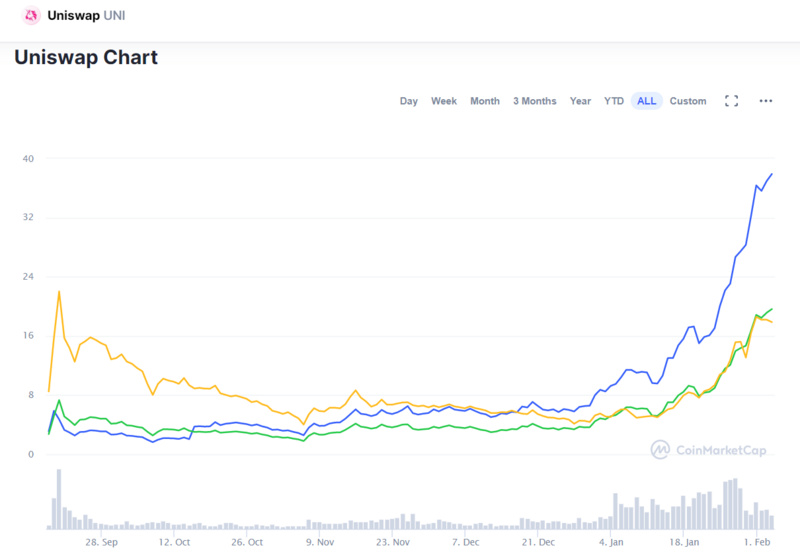This screenshot has height=556, width=800.
Task: Click the 32 y-axis label
Action: 28,217
